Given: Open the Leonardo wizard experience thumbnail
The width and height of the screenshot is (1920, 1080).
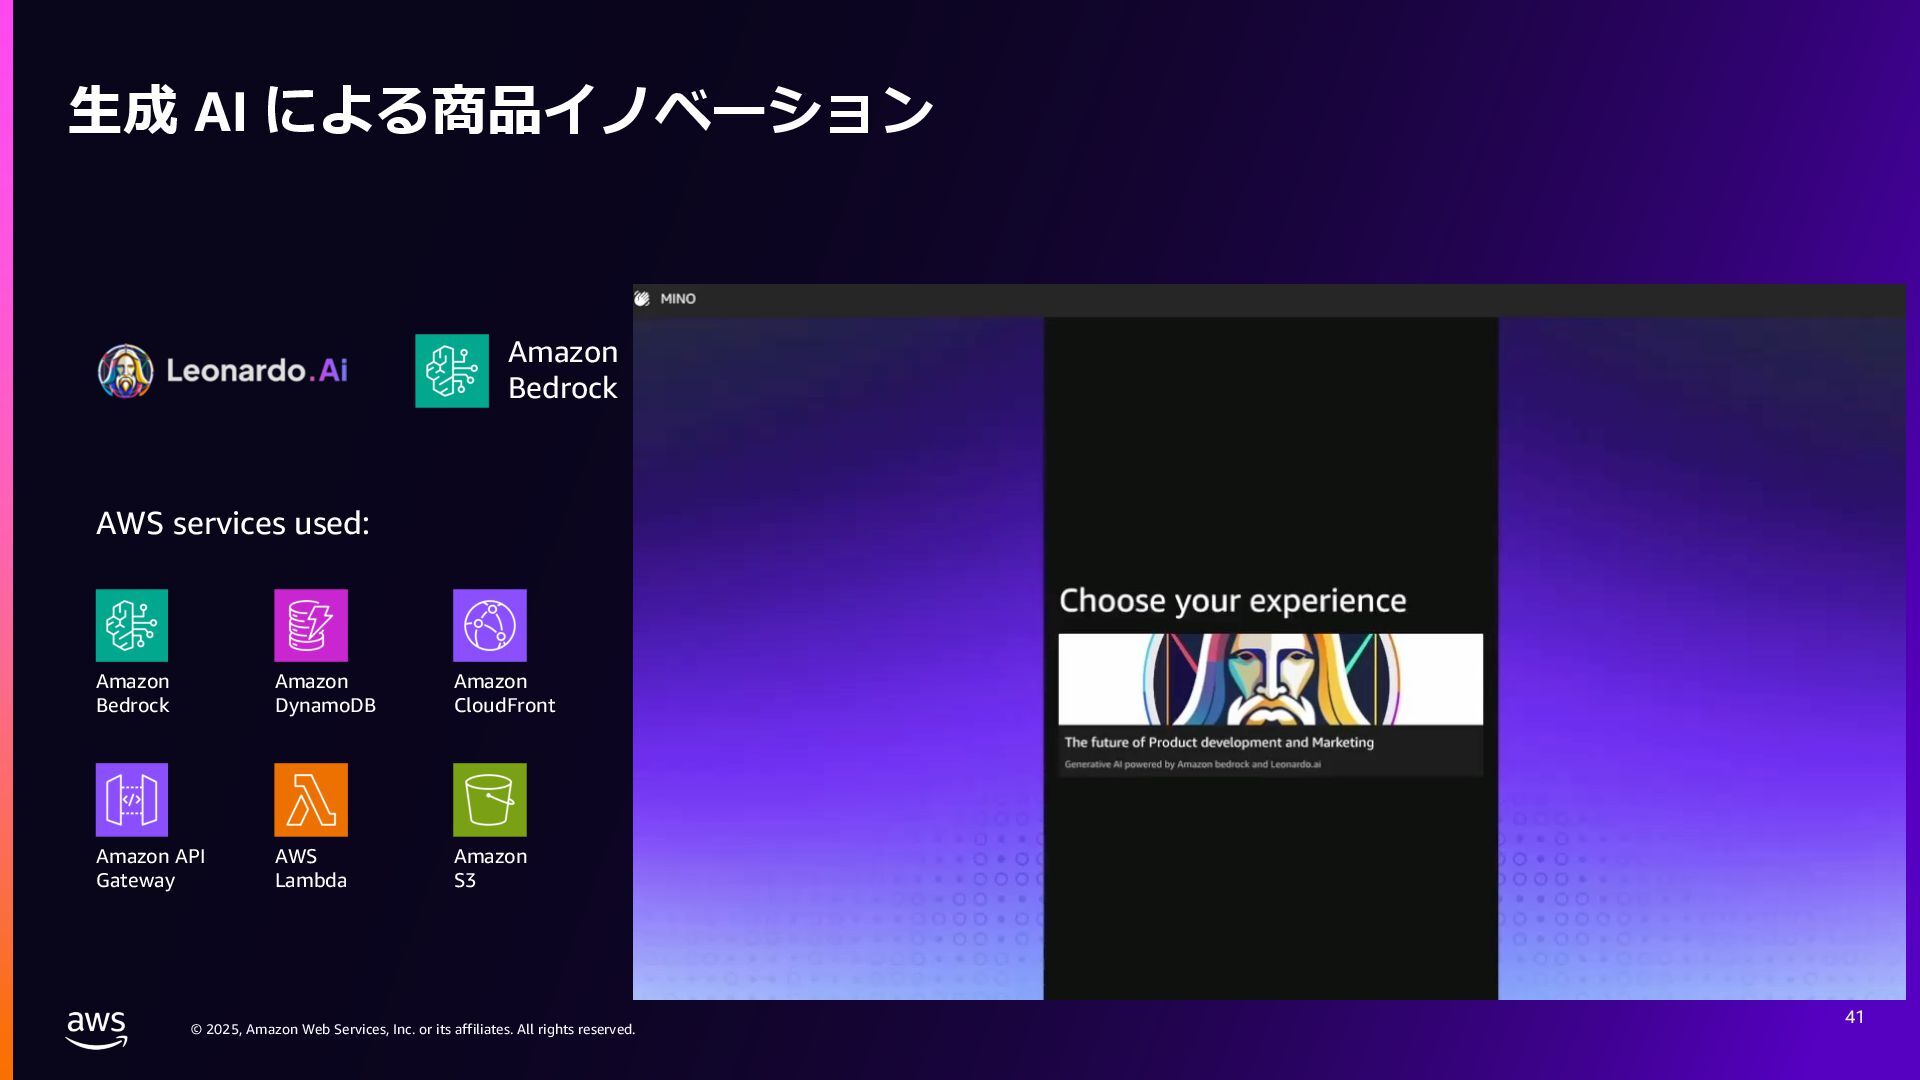Looking at the screenshot, I should pos(1270,679).
